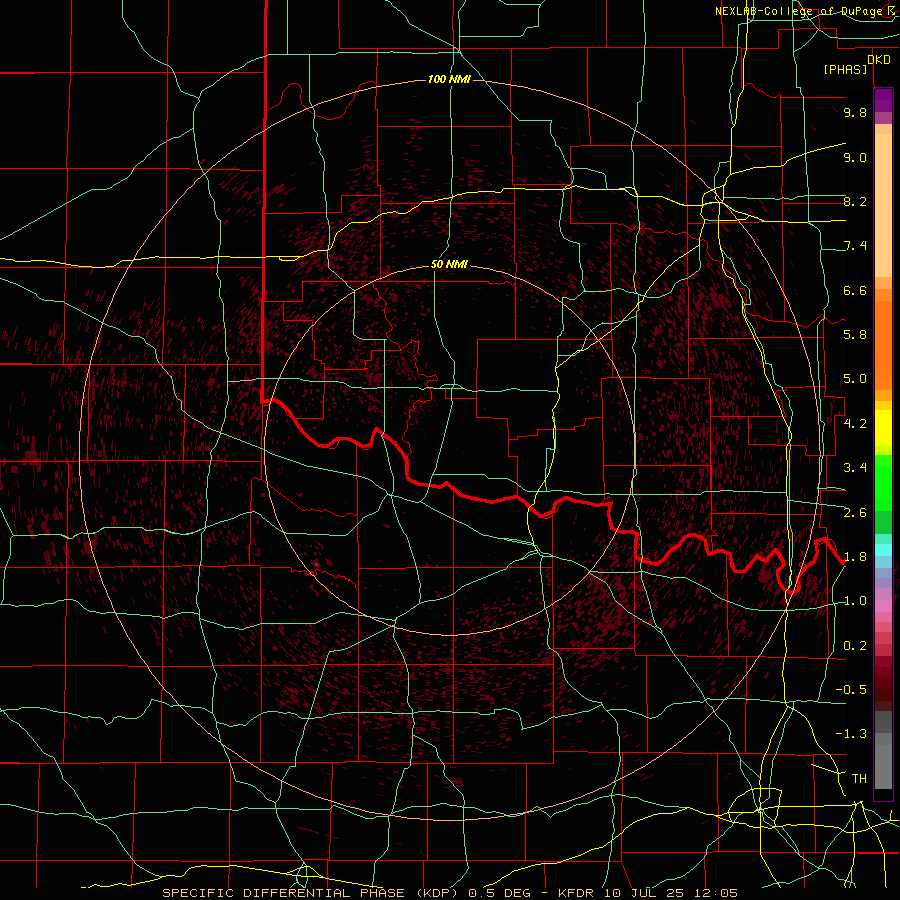Click the [PHAS] legend unit label
900x900 pixels.
[845, 69]
